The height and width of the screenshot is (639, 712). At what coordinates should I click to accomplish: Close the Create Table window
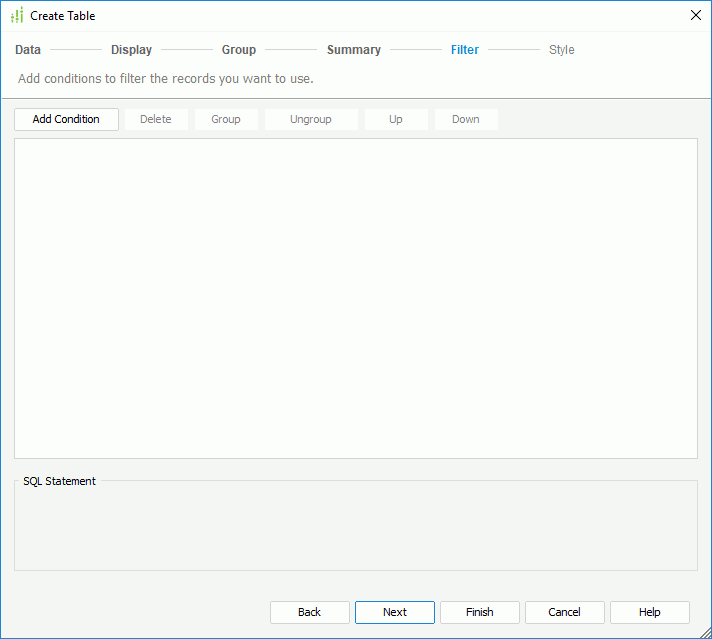click(x=696, y=15)
